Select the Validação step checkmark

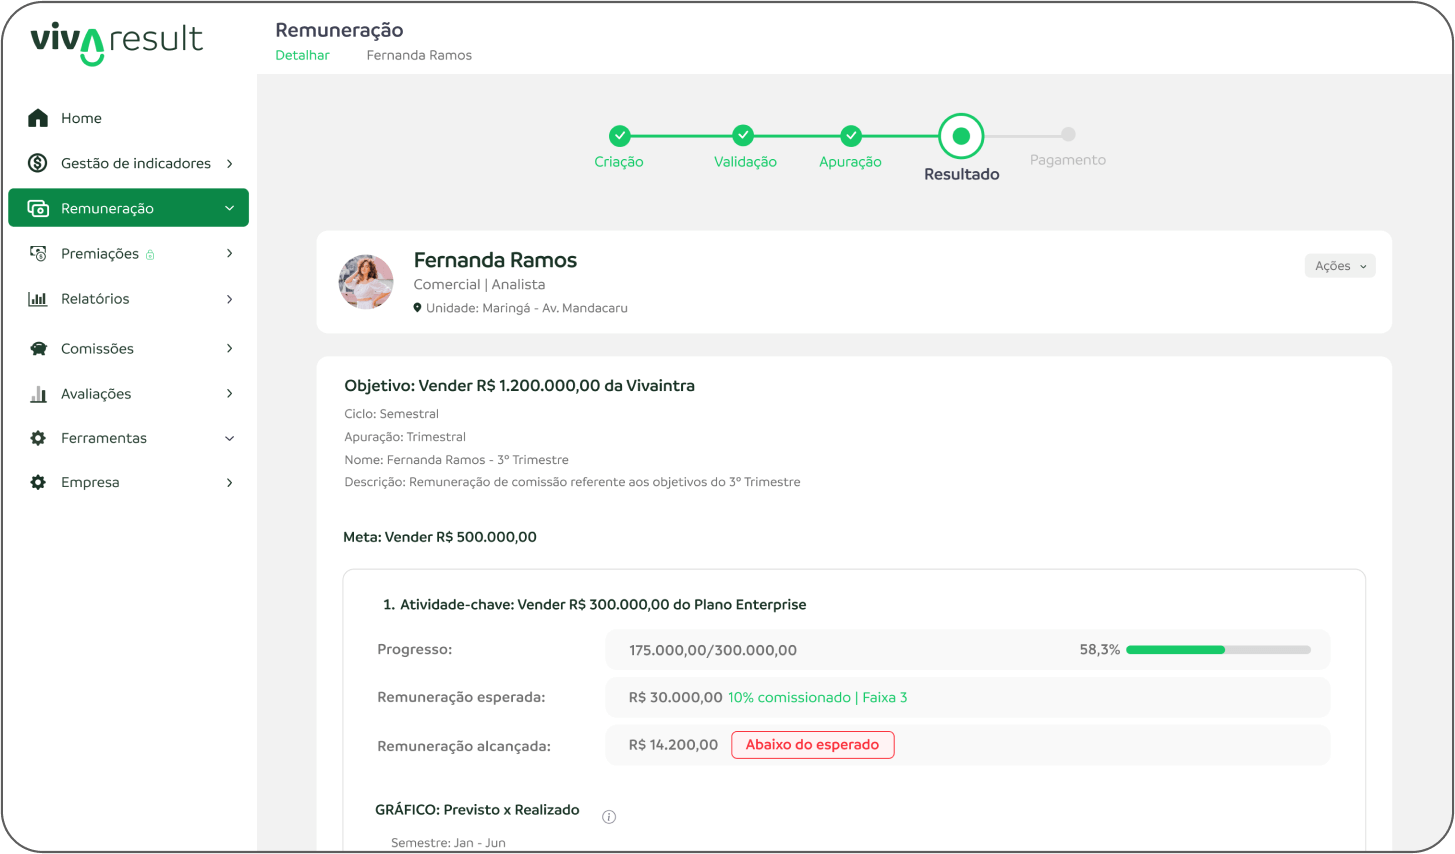click(x=743, y=136)
